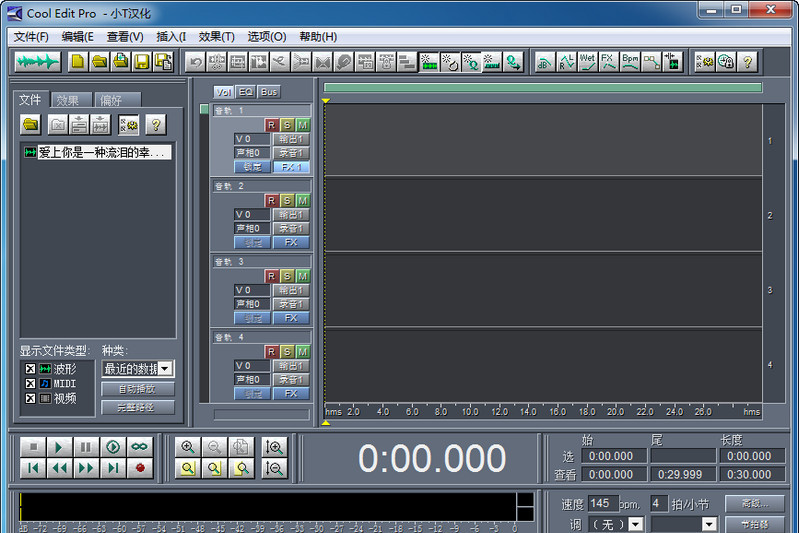Select file 爱上你是一种流泪的幸...
This screenshot has height=533, width=799.
pyautogui.click(x=98, y=152)
